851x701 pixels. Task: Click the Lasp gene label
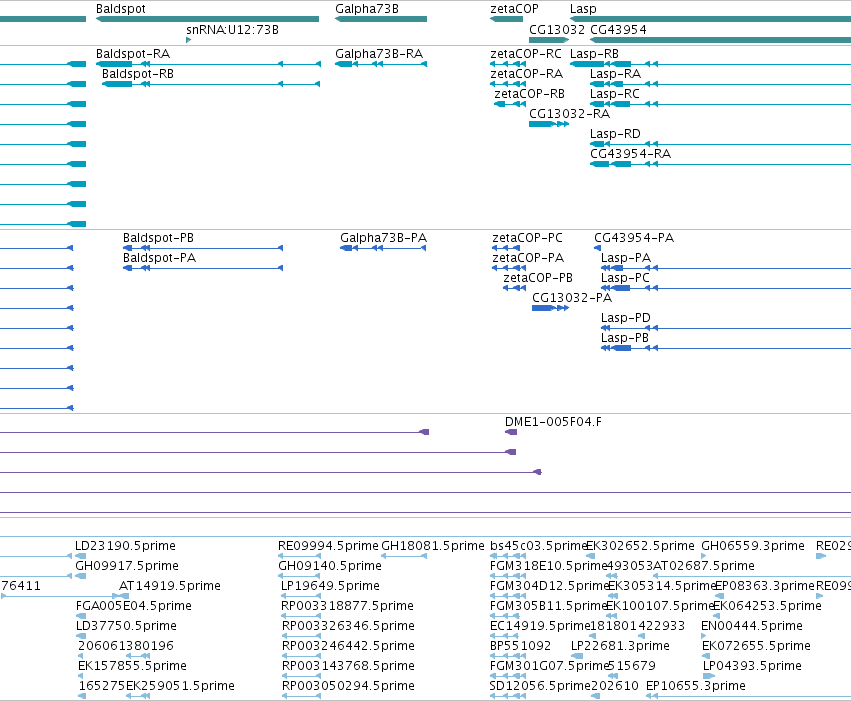pyautogui.click(x=583, y=9)
